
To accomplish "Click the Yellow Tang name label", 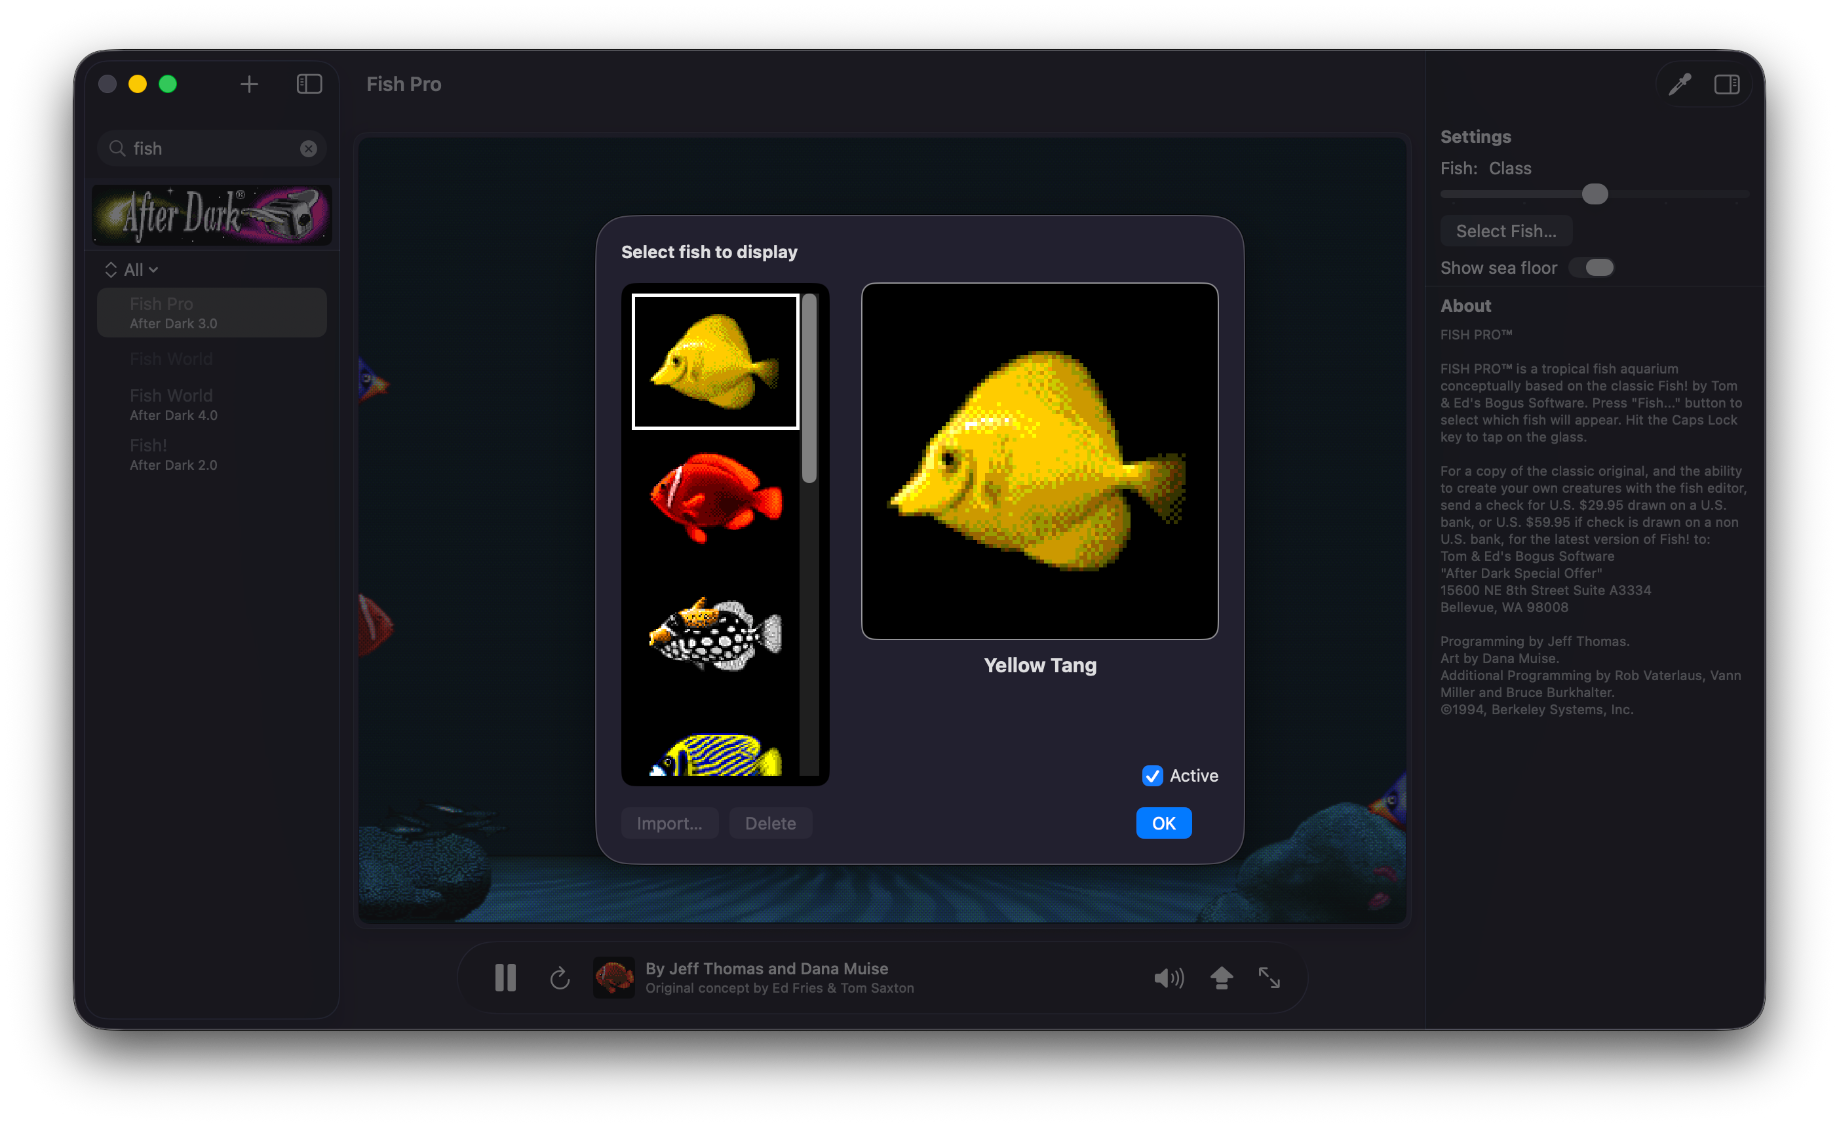I will [1040, 665].
